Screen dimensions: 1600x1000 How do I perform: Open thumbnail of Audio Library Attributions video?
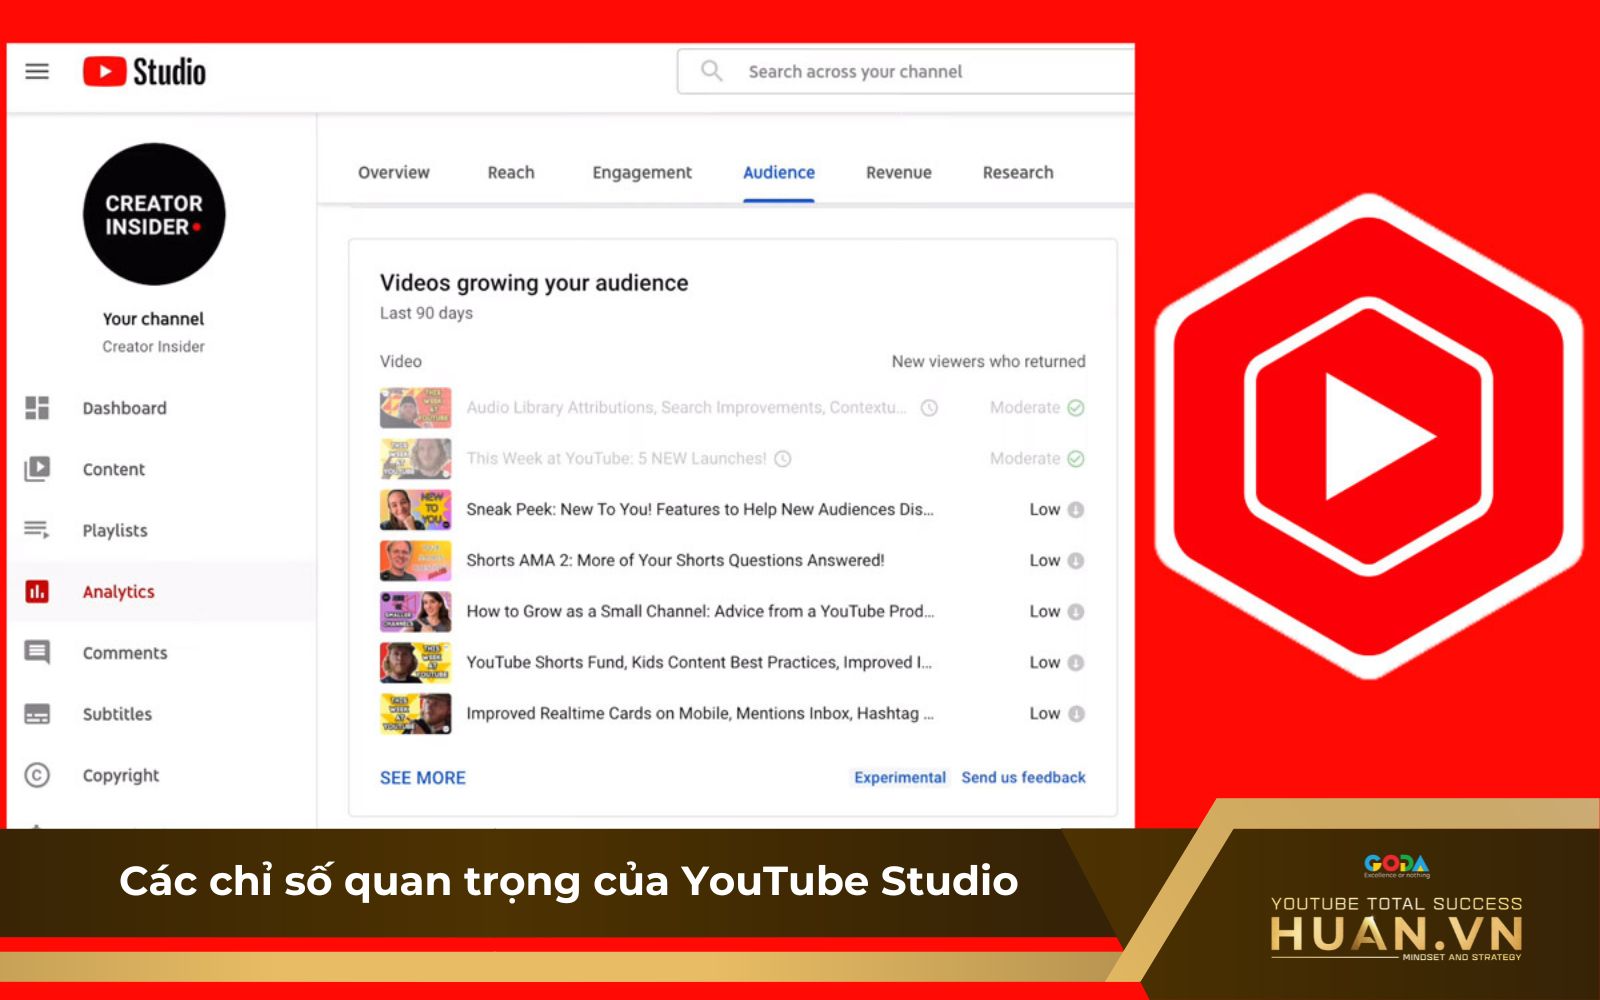tap(416, 408)
